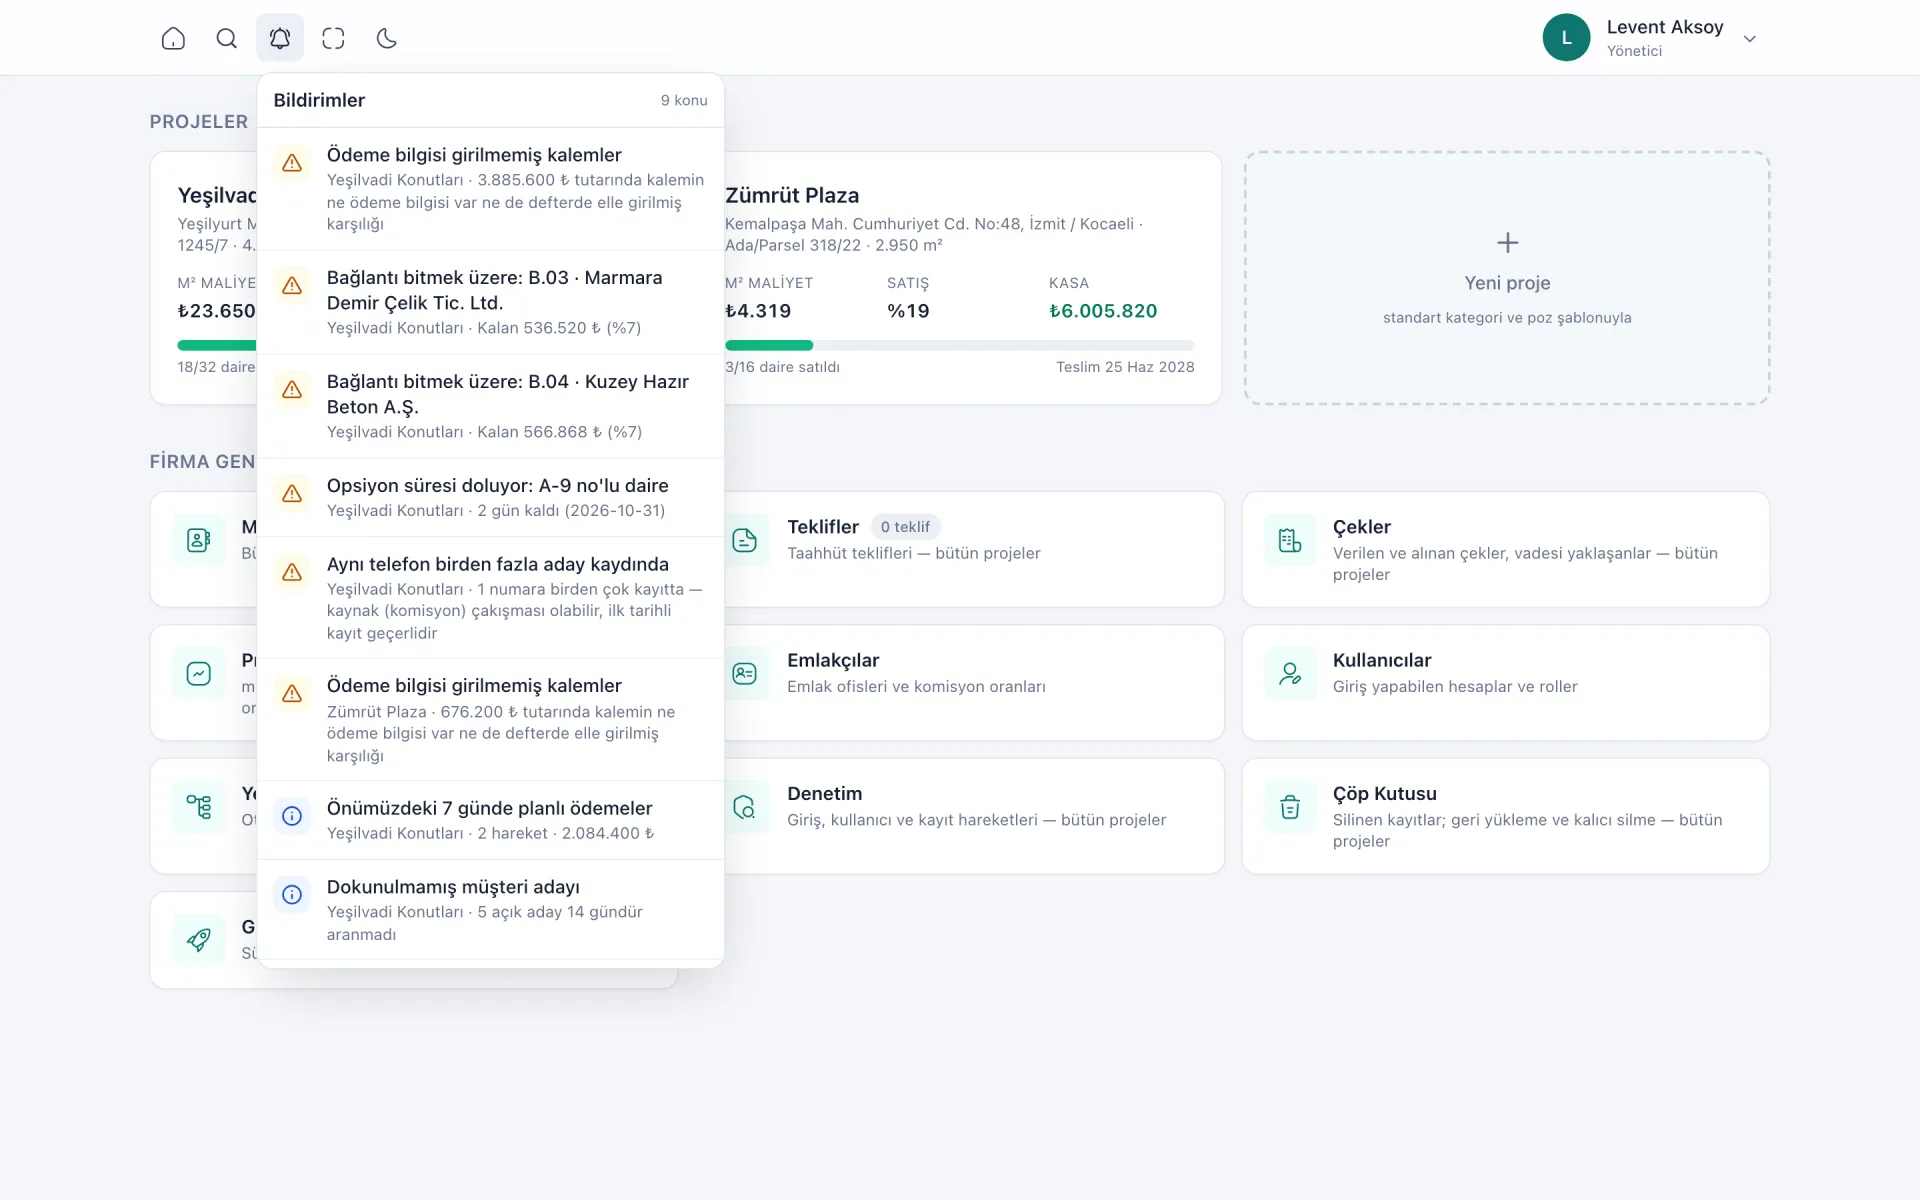Switch to dark mode moon icon
Viewport: 1920px width, 1200px height.
(x=387, y=38)
